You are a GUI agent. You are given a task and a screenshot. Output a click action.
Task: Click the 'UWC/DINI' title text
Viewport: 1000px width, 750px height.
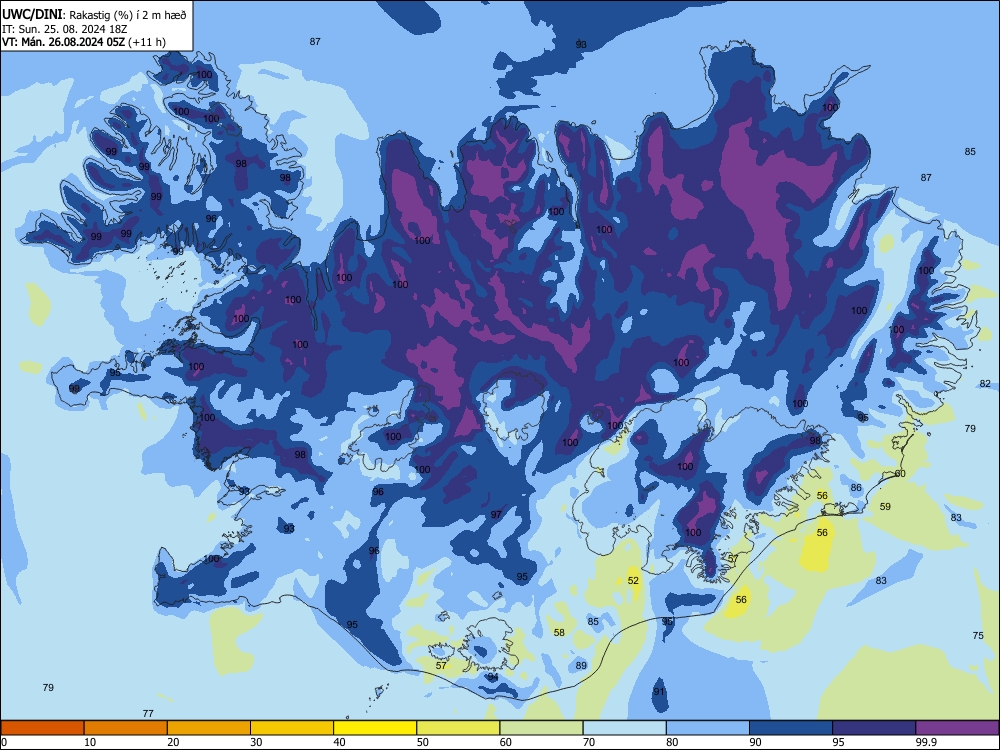[32, 15]
